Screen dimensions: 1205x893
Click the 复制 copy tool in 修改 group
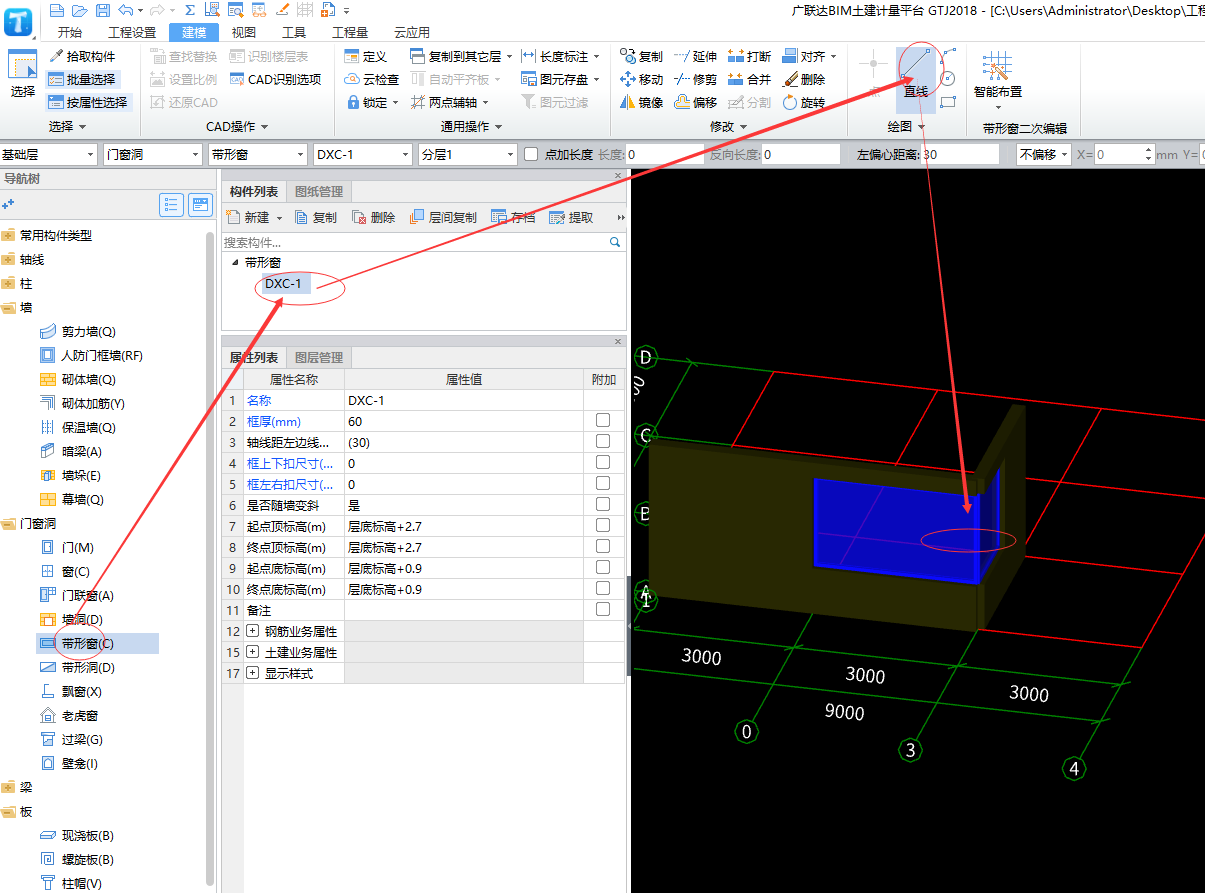tap(641, 56)
